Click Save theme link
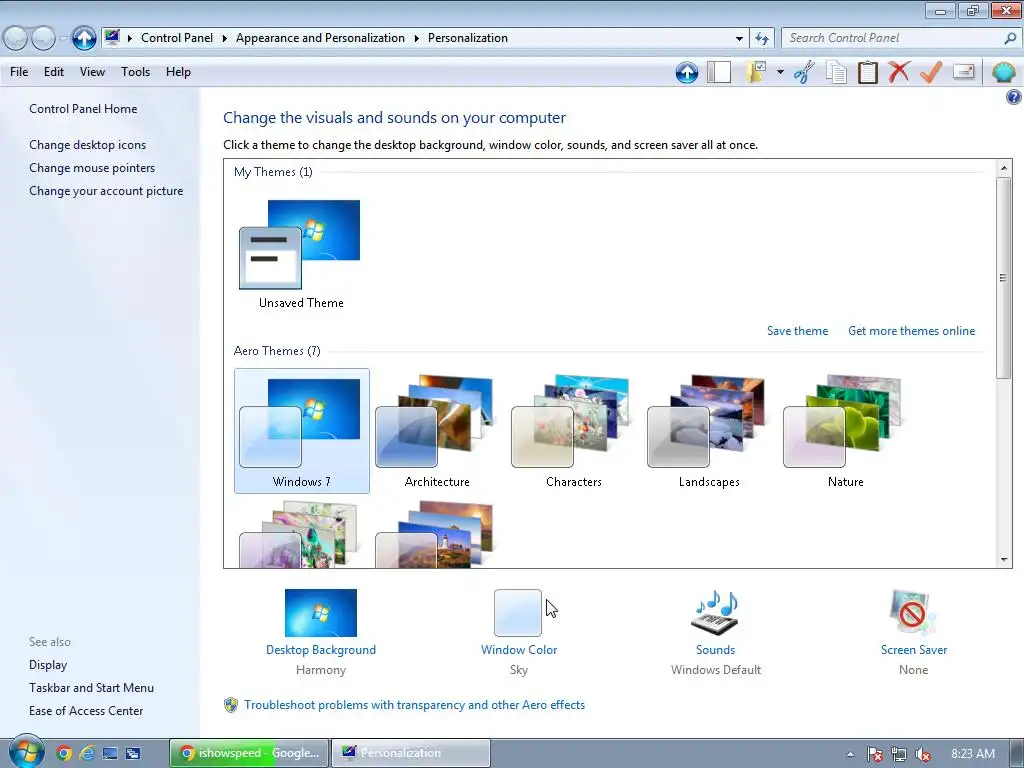 pos(797,331)
